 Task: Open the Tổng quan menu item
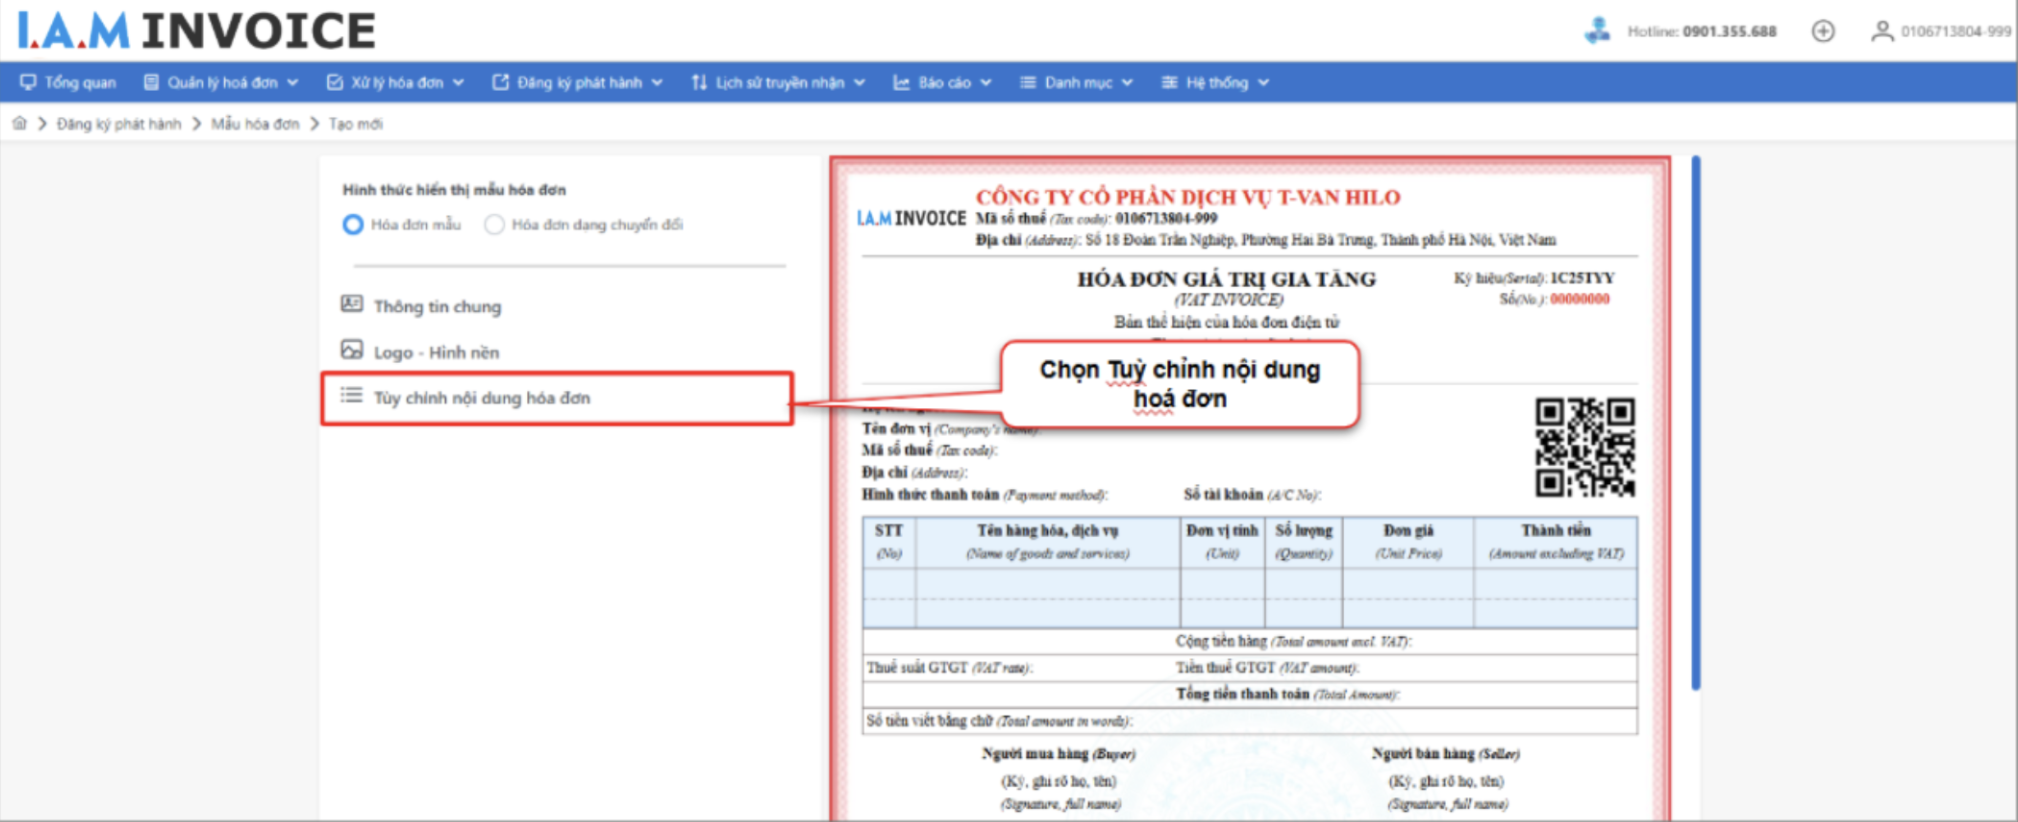pyautogui.click(x=68, y=83)
